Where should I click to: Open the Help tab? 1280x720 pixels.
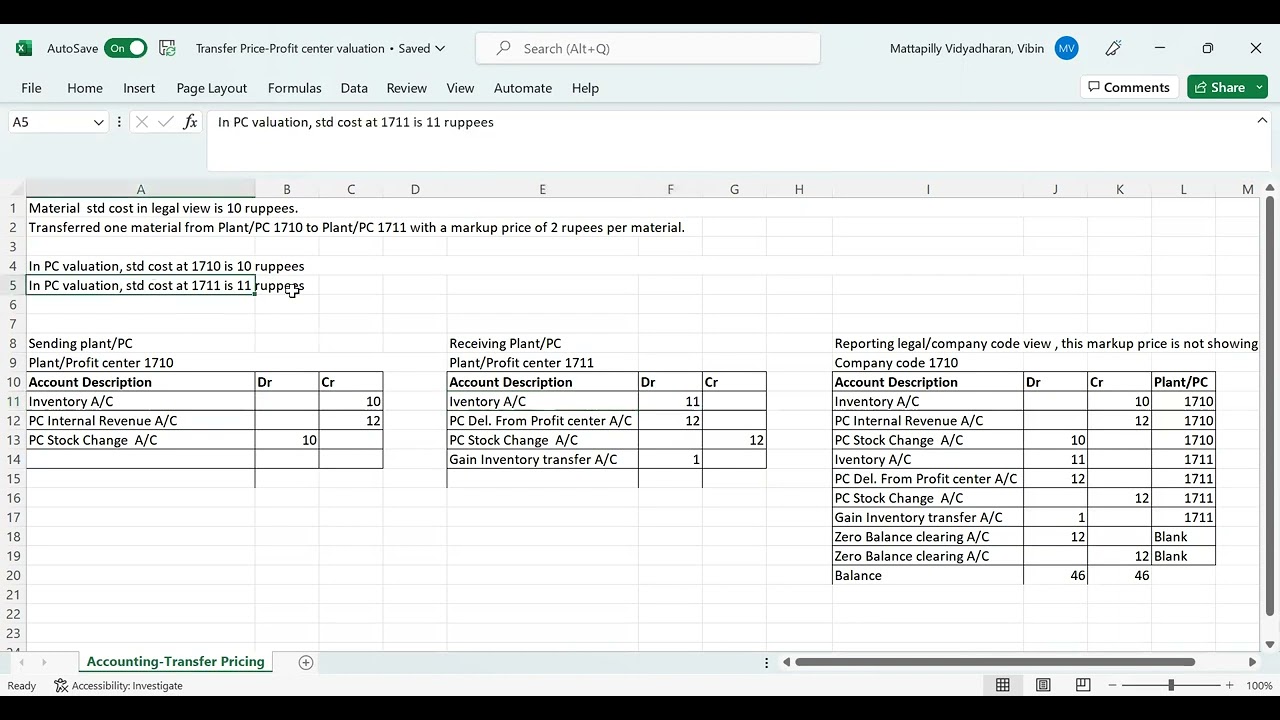click(585, 88)
